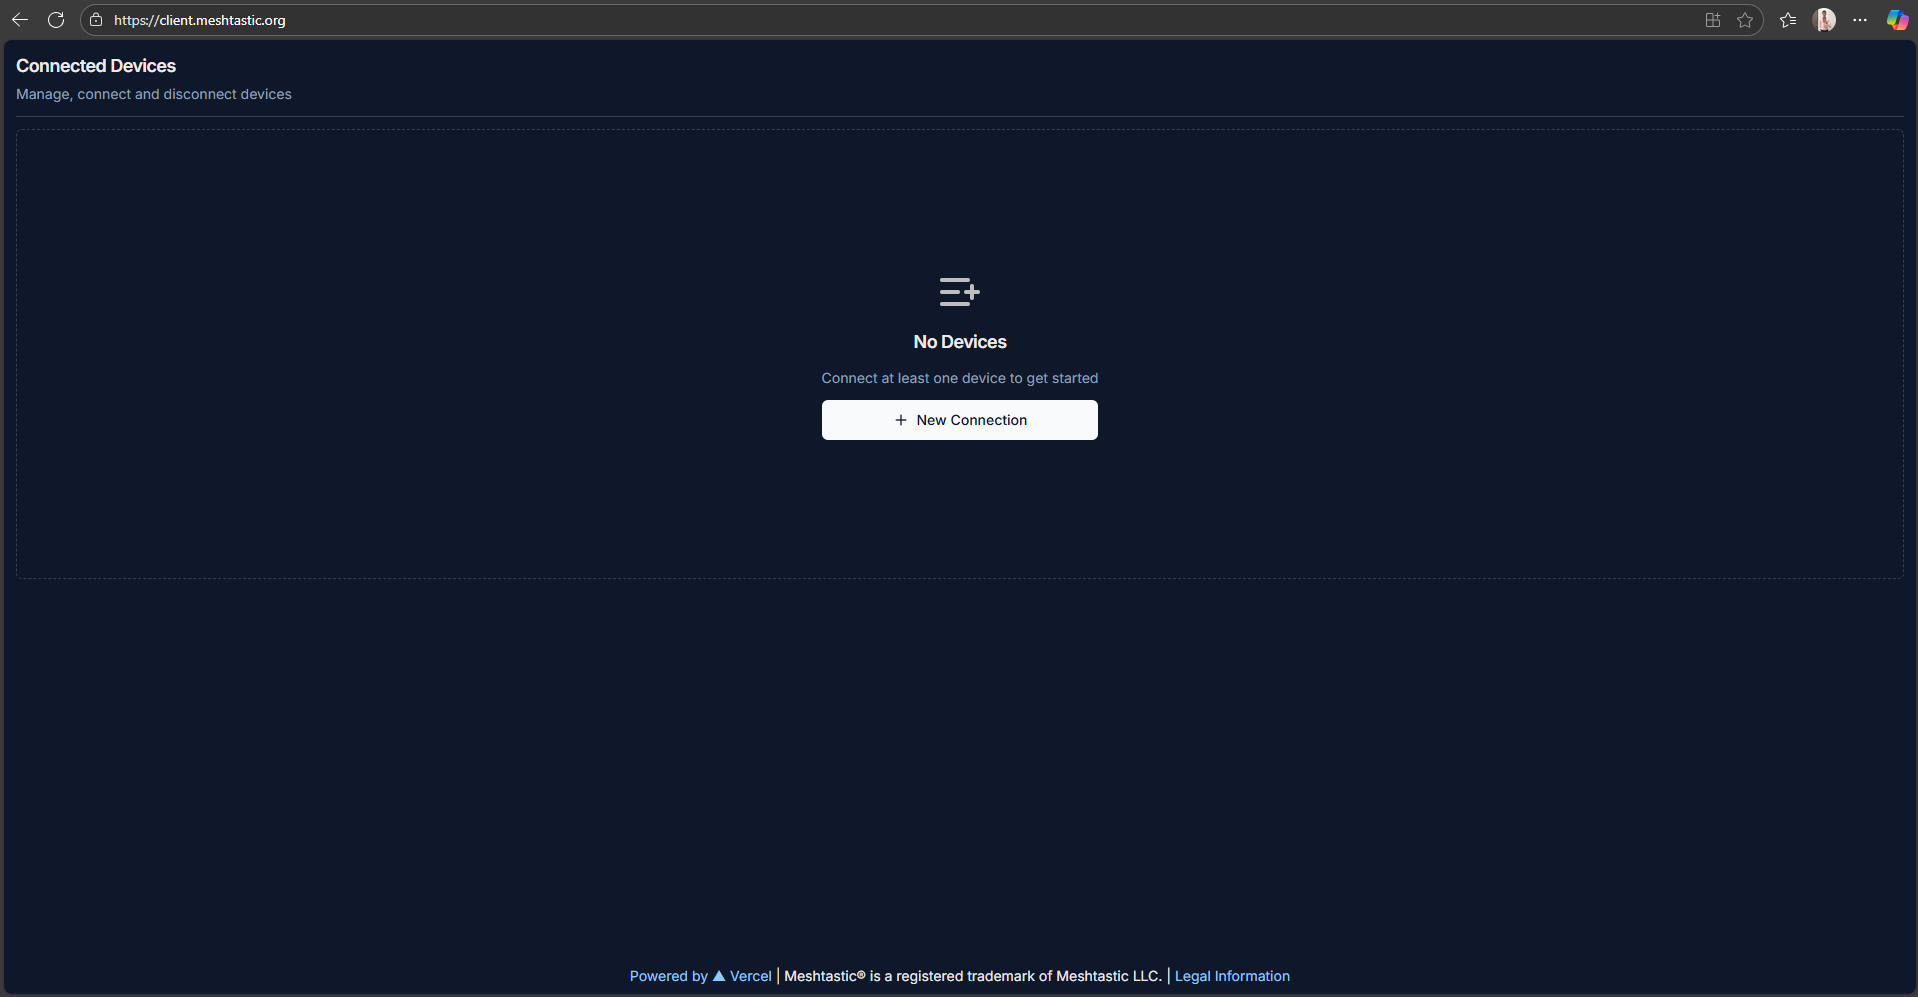
Task: Click 'Connect at least one device to get started'
Action: tap(960, 378)
